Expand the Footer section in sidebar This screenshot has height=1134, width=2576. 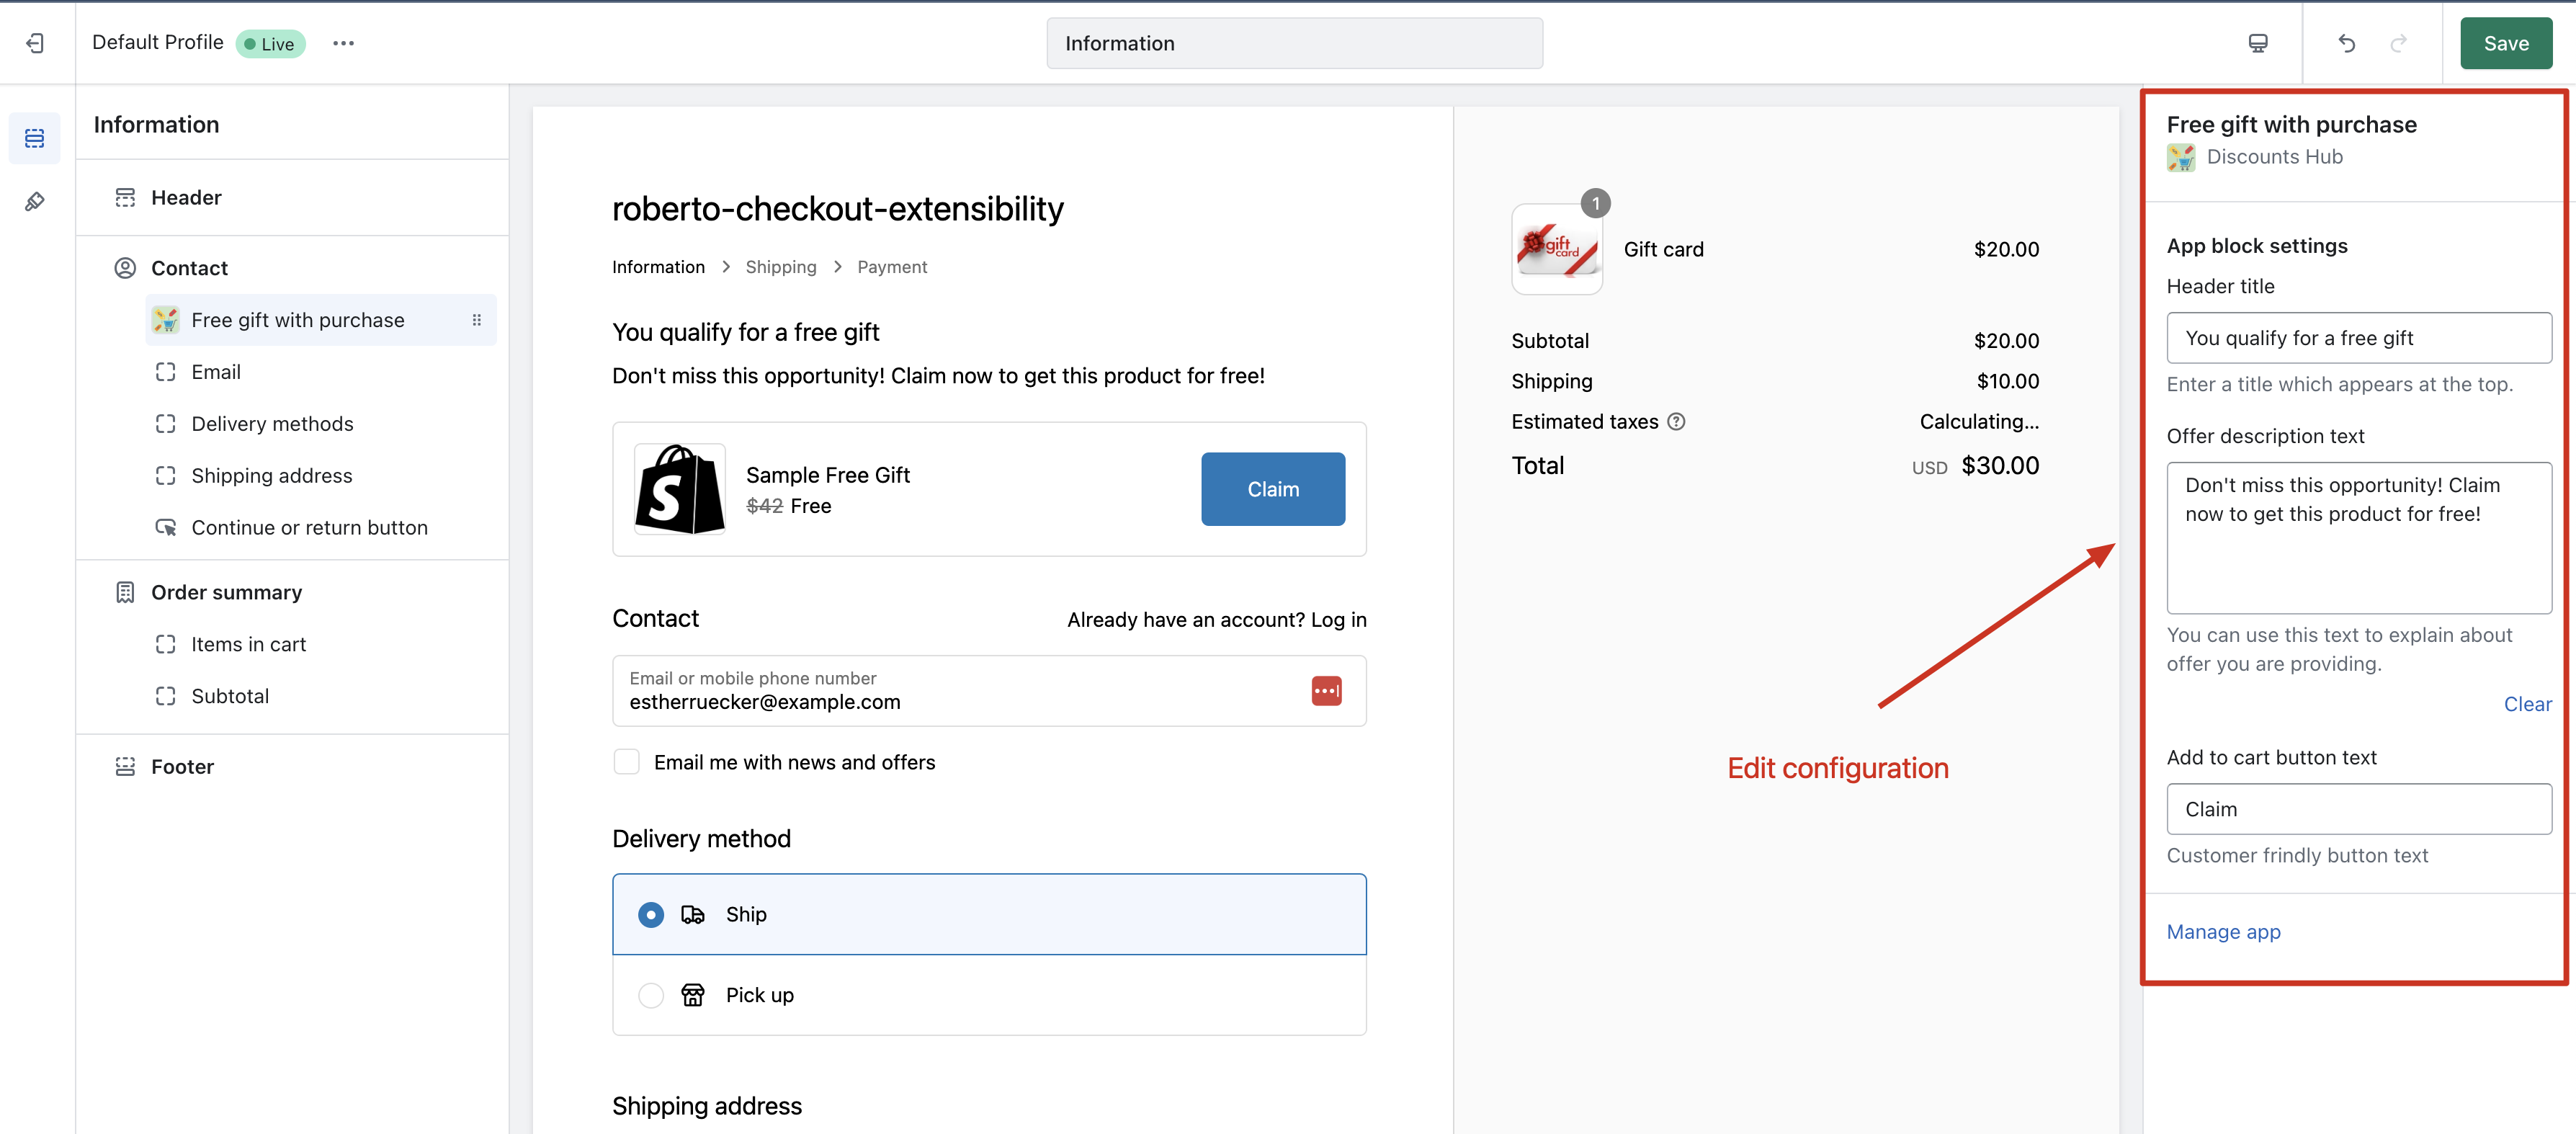(x=182, y=767)
